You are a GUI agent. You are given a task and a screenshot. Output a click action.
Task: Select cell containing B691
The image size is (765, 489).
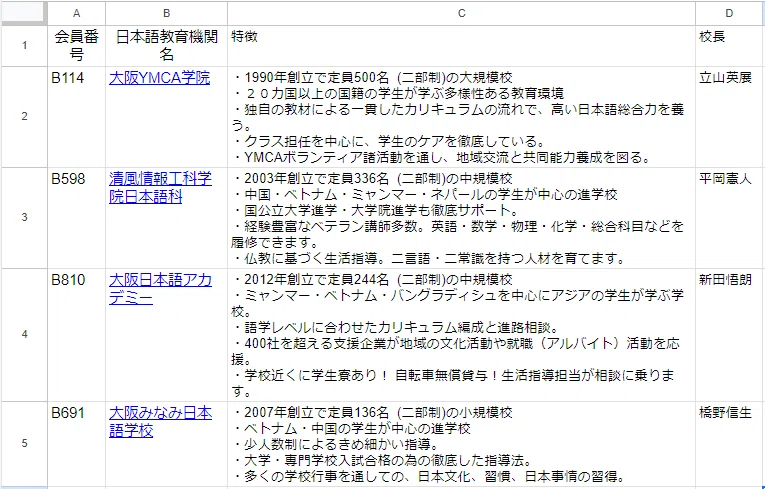tap(77, 444)
